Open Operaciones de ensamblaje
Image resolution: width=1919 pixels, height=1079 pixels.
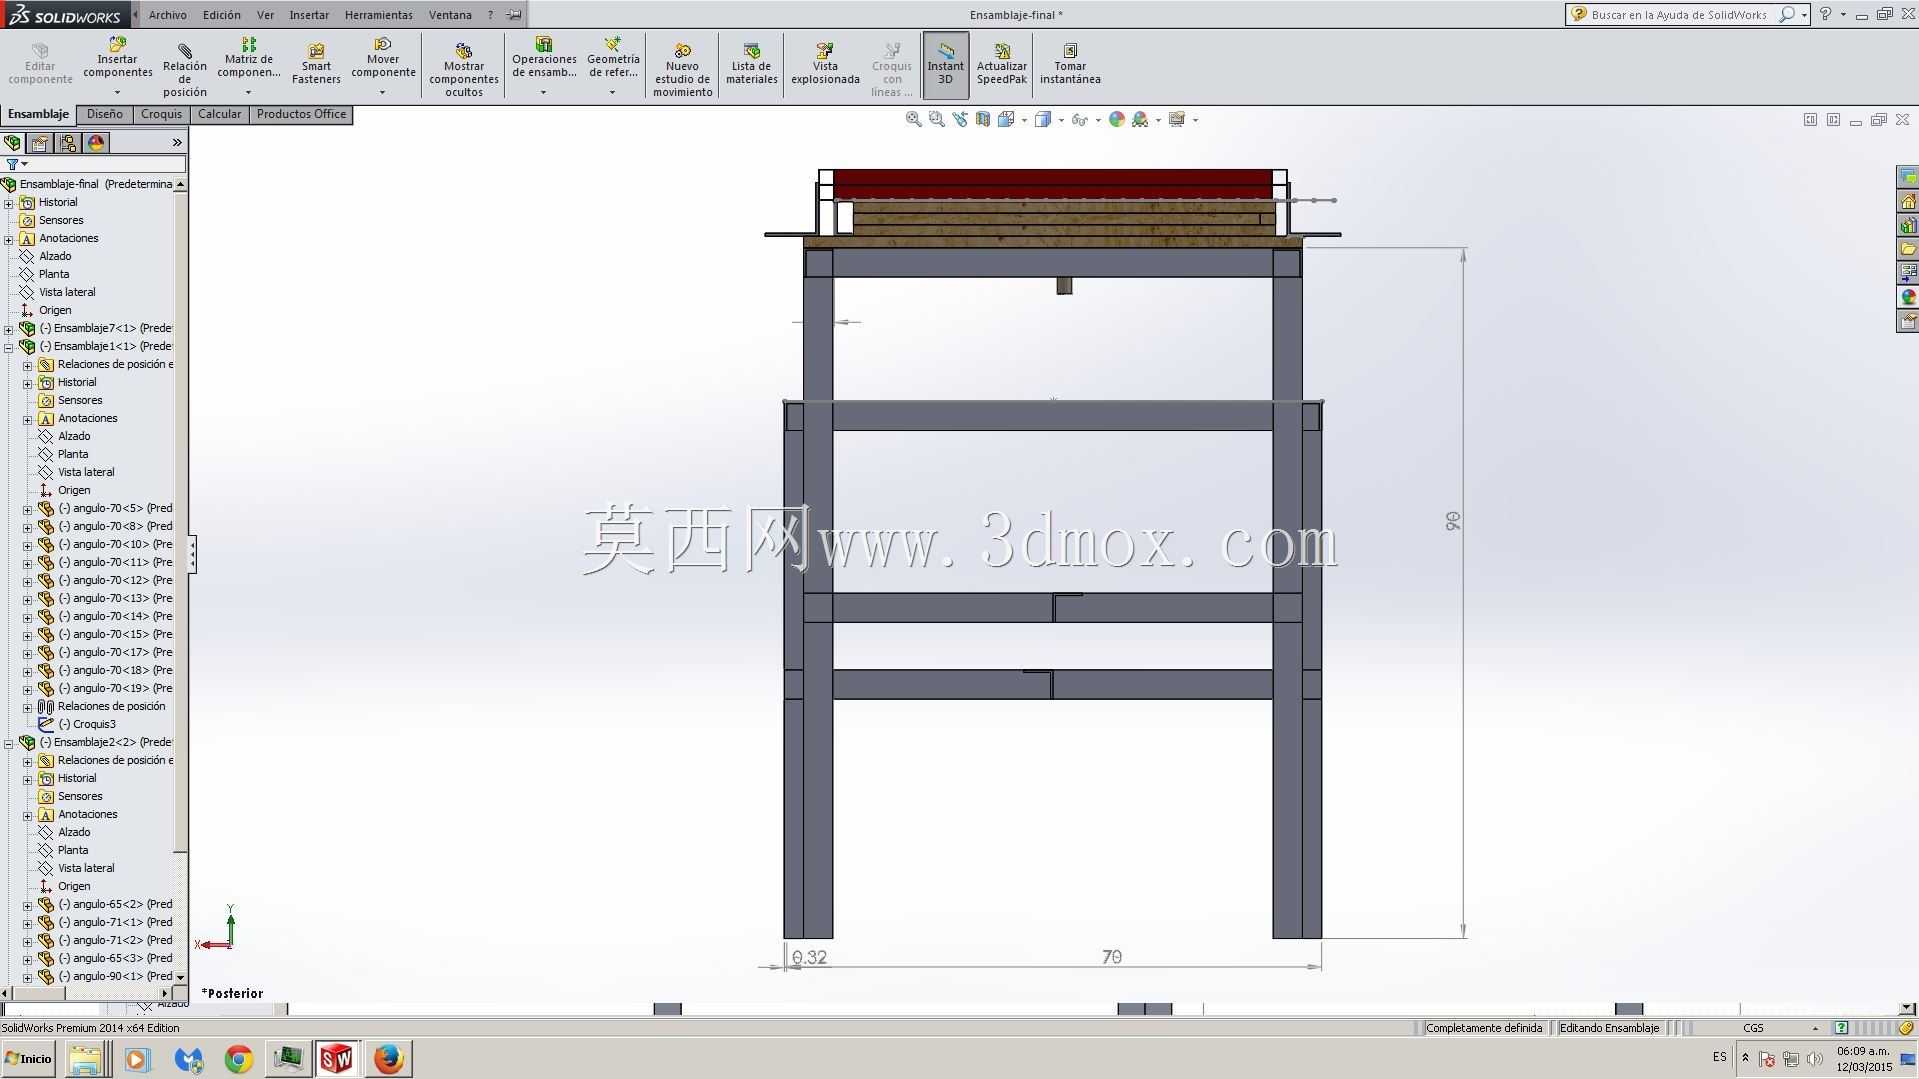pos(544,58)
